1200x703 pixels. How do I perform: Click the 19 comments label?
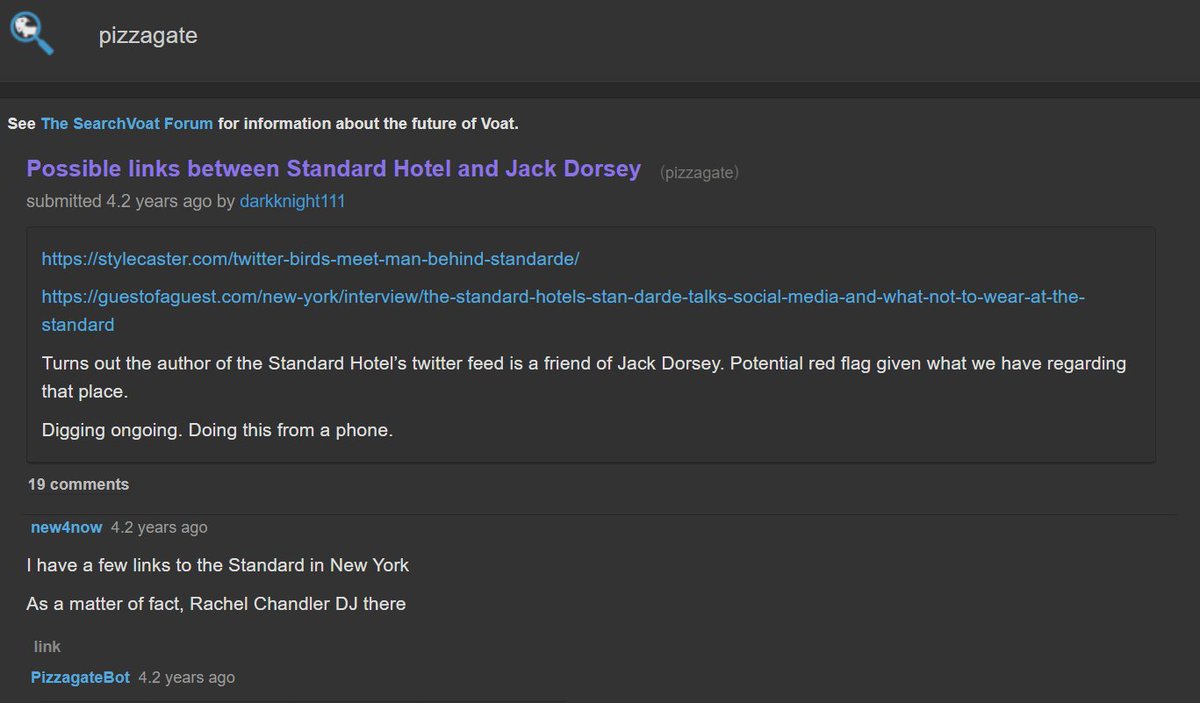[78, 484]
